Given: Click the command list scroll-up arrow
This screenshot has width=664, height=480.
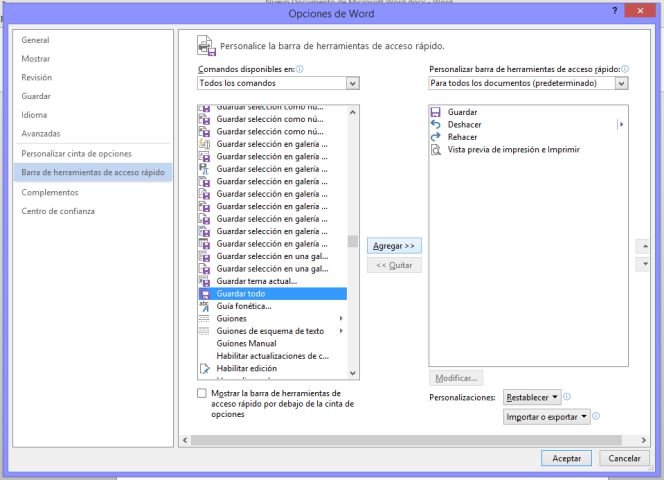Looking at the screenshot, I should pyautogui.click(x=352, y=112).
